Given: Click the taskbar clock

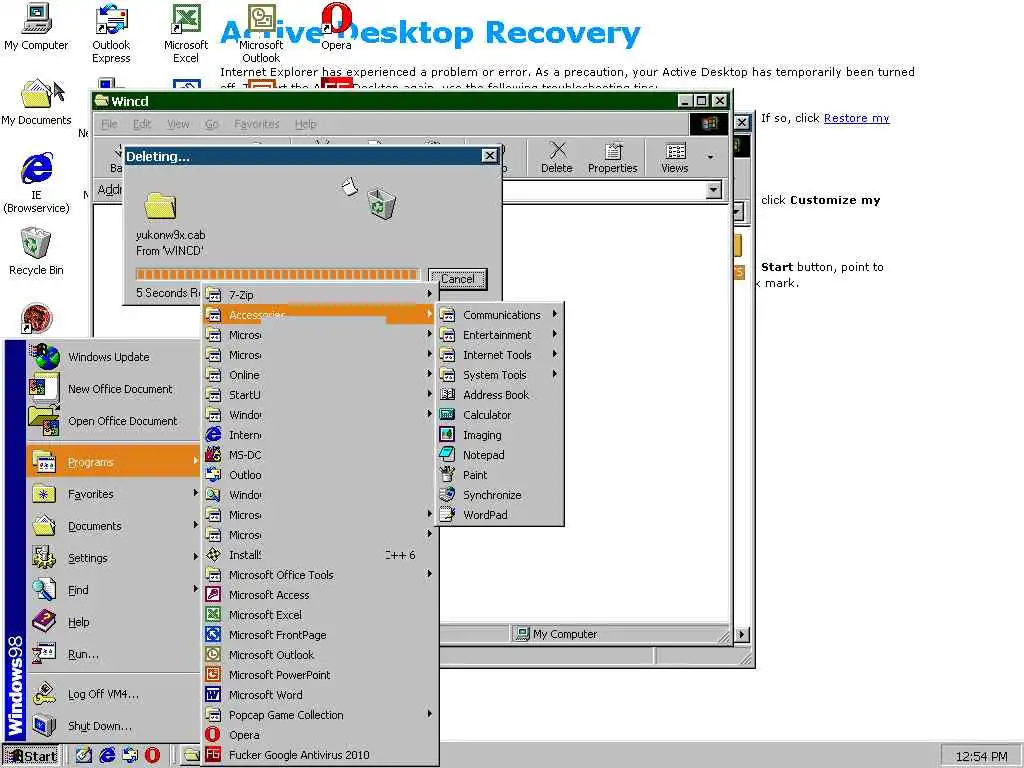Looking at the screenshot, I should tap(981, 756).
